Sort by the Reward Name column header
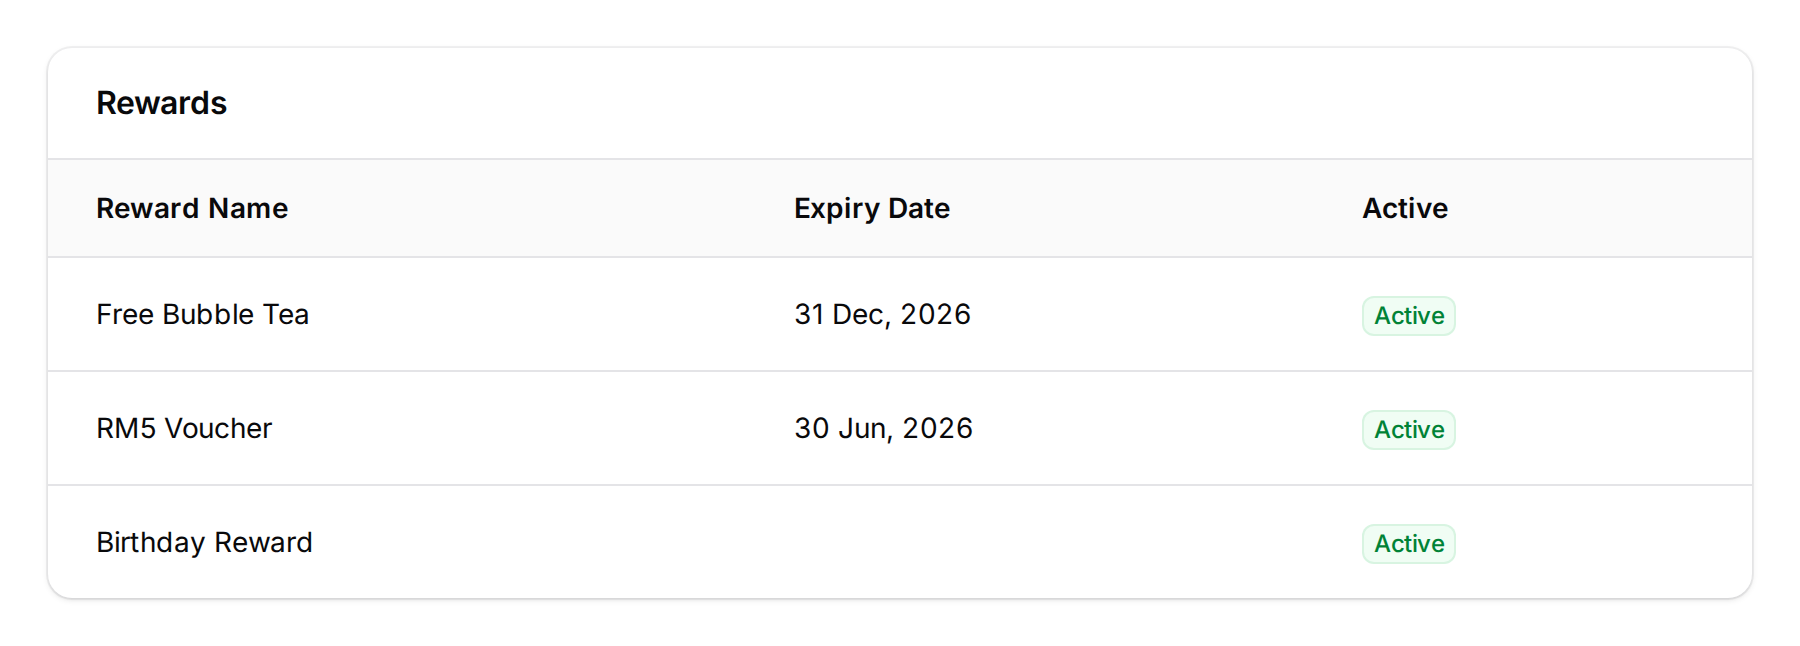This screenshot has height=646, width=1800. tap(192, 208)
